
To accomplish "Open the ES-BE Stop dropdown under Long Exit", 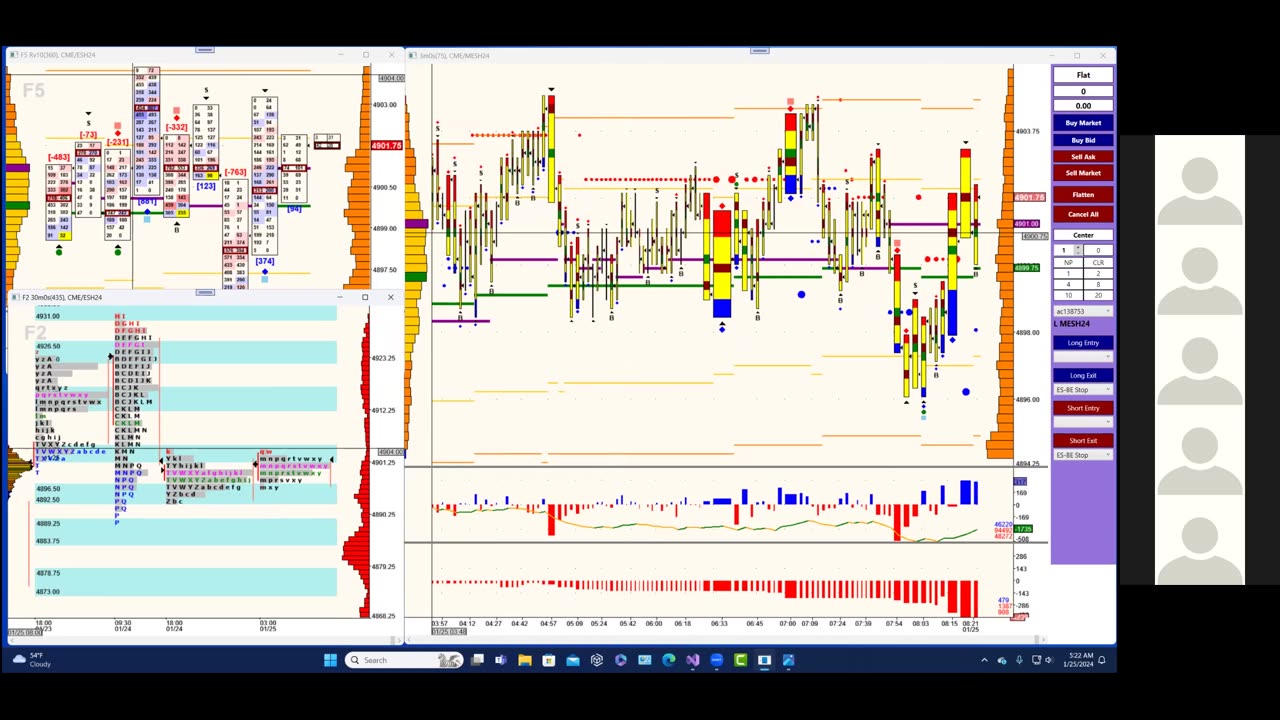I will coord(1083,390).
